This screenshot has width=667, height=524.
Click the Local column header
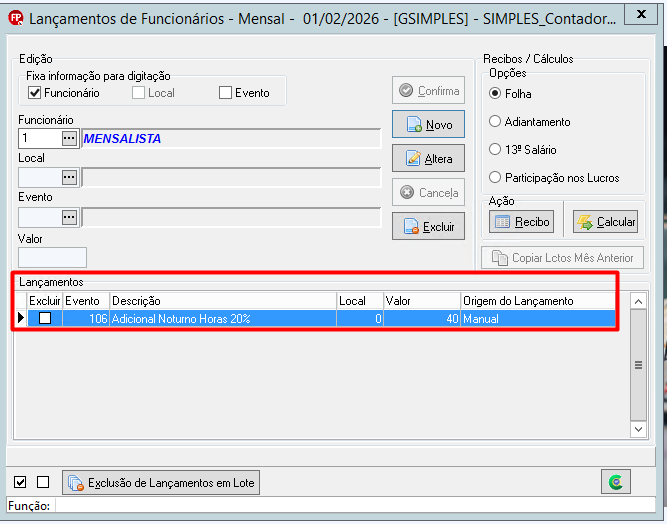[x=360, y=301]
